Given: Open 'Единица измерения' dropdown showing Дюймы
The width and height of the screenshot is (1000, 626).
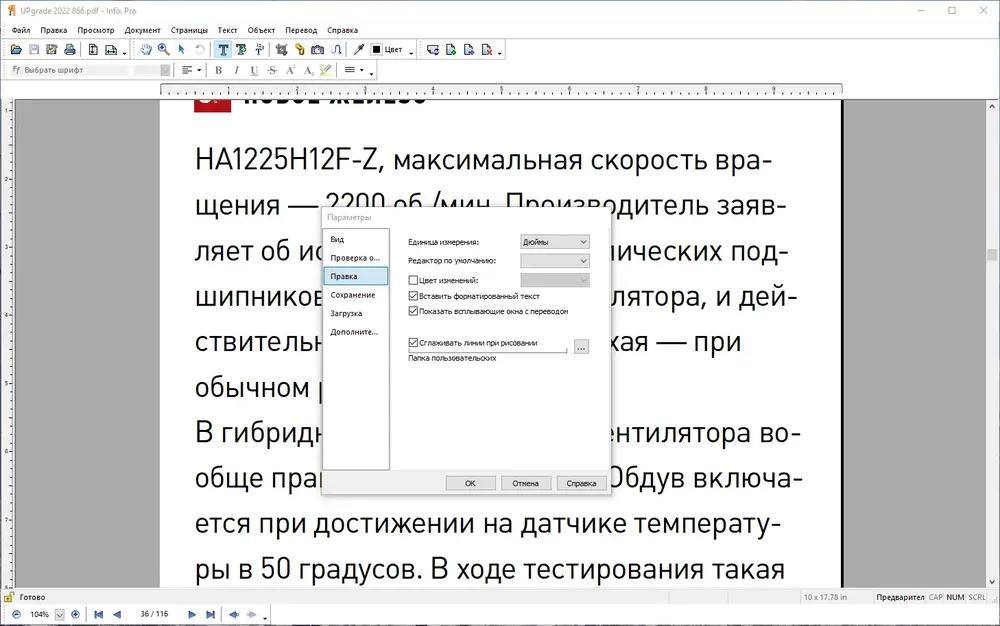Looking at the screenshot, I should [x=555, y=242].
